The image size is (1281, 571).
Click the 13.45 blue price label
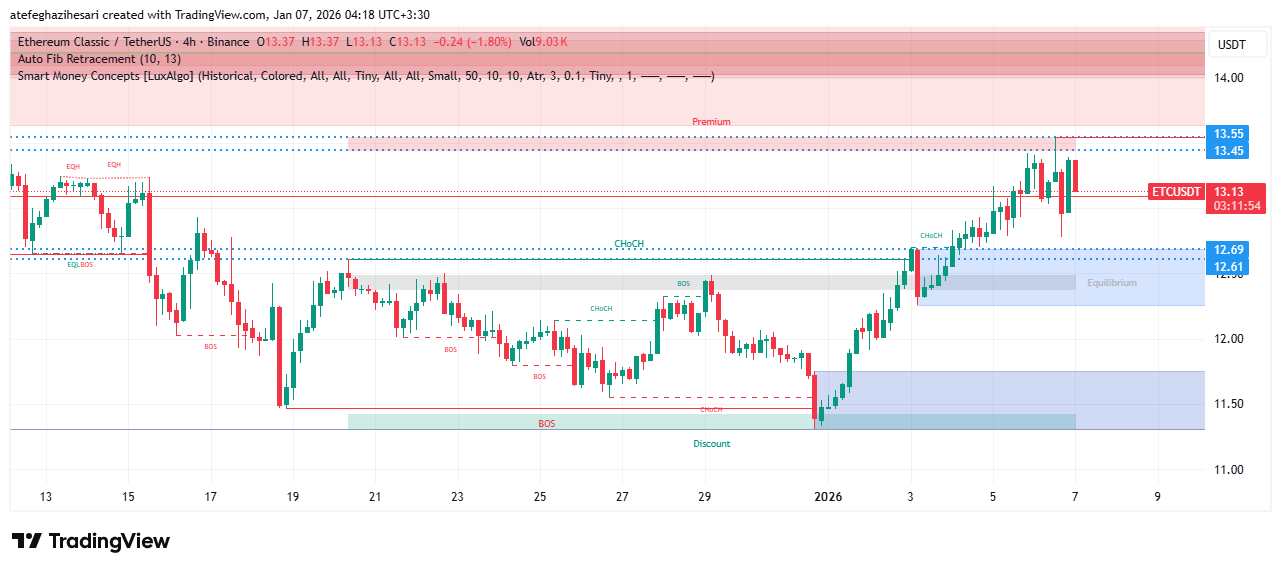(x=1228, y=151)
